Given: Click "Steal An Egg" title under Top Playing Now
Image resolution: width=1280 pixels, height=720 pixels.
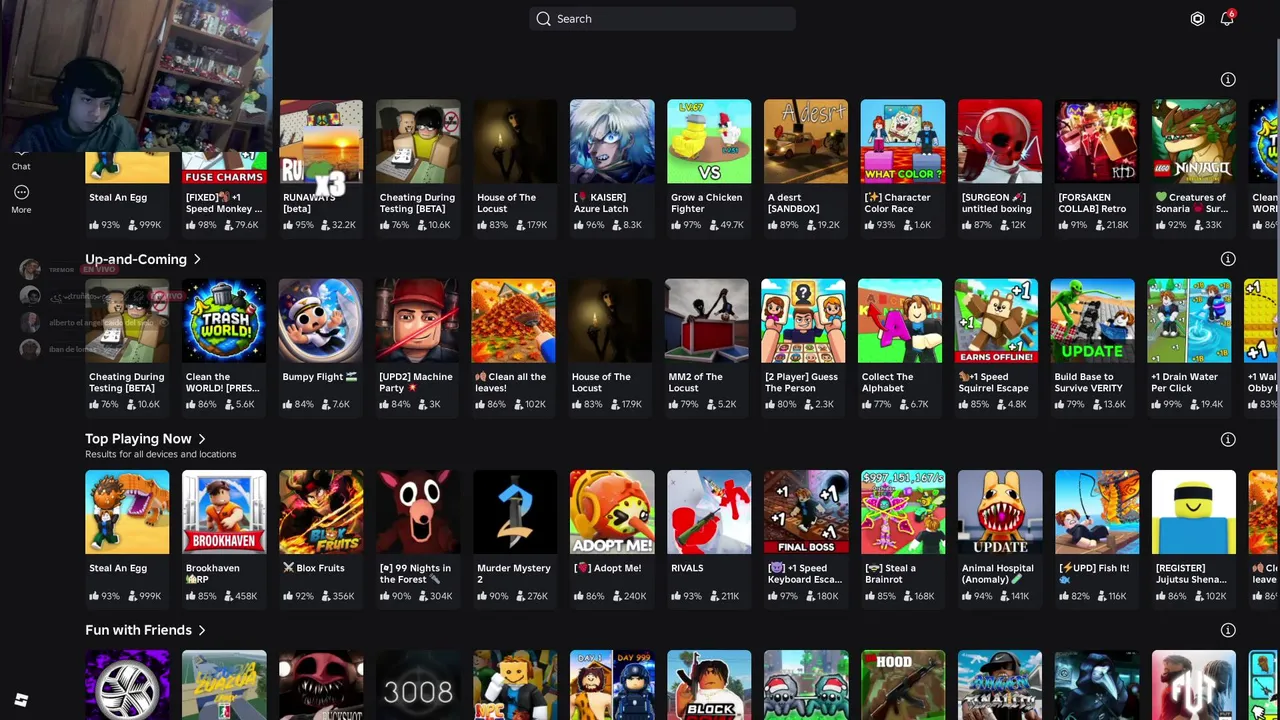Looking at the screenshot, I should coord(118,568).
